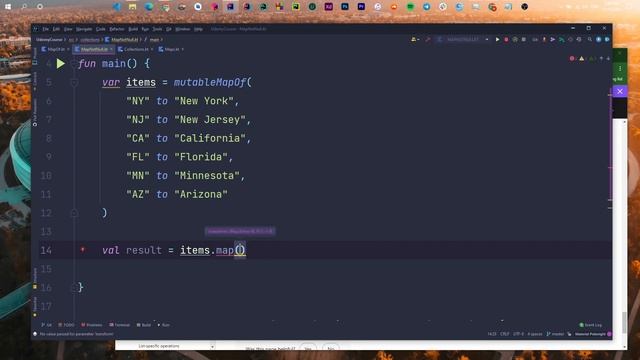
Task: Open the master branch selector
Action: point(555,334)
